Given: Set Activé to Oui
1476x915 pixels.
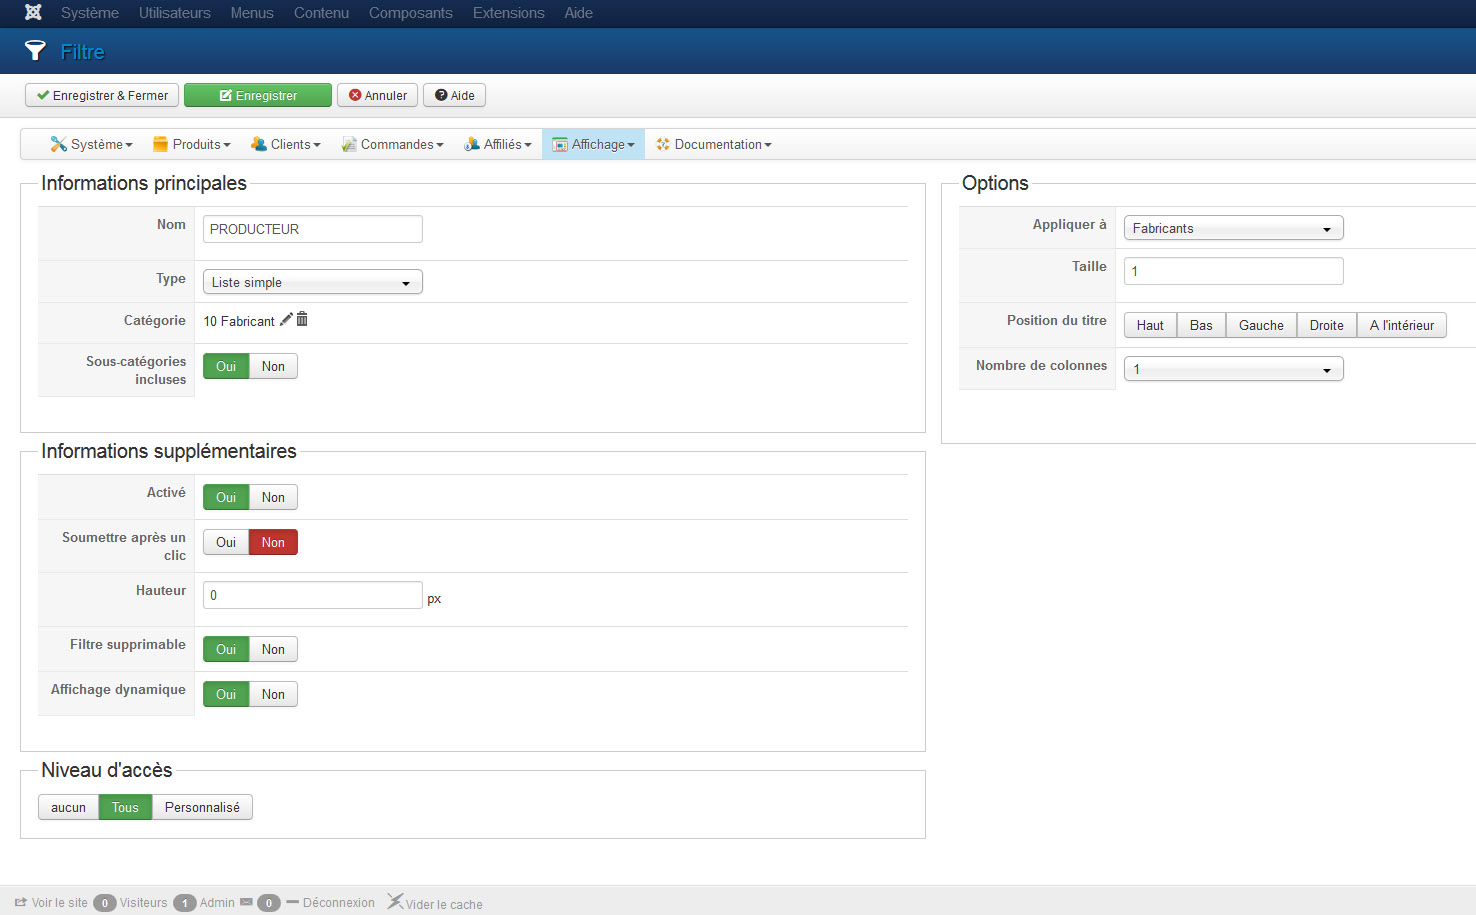Looking at the screenshot, I should 226,497.
